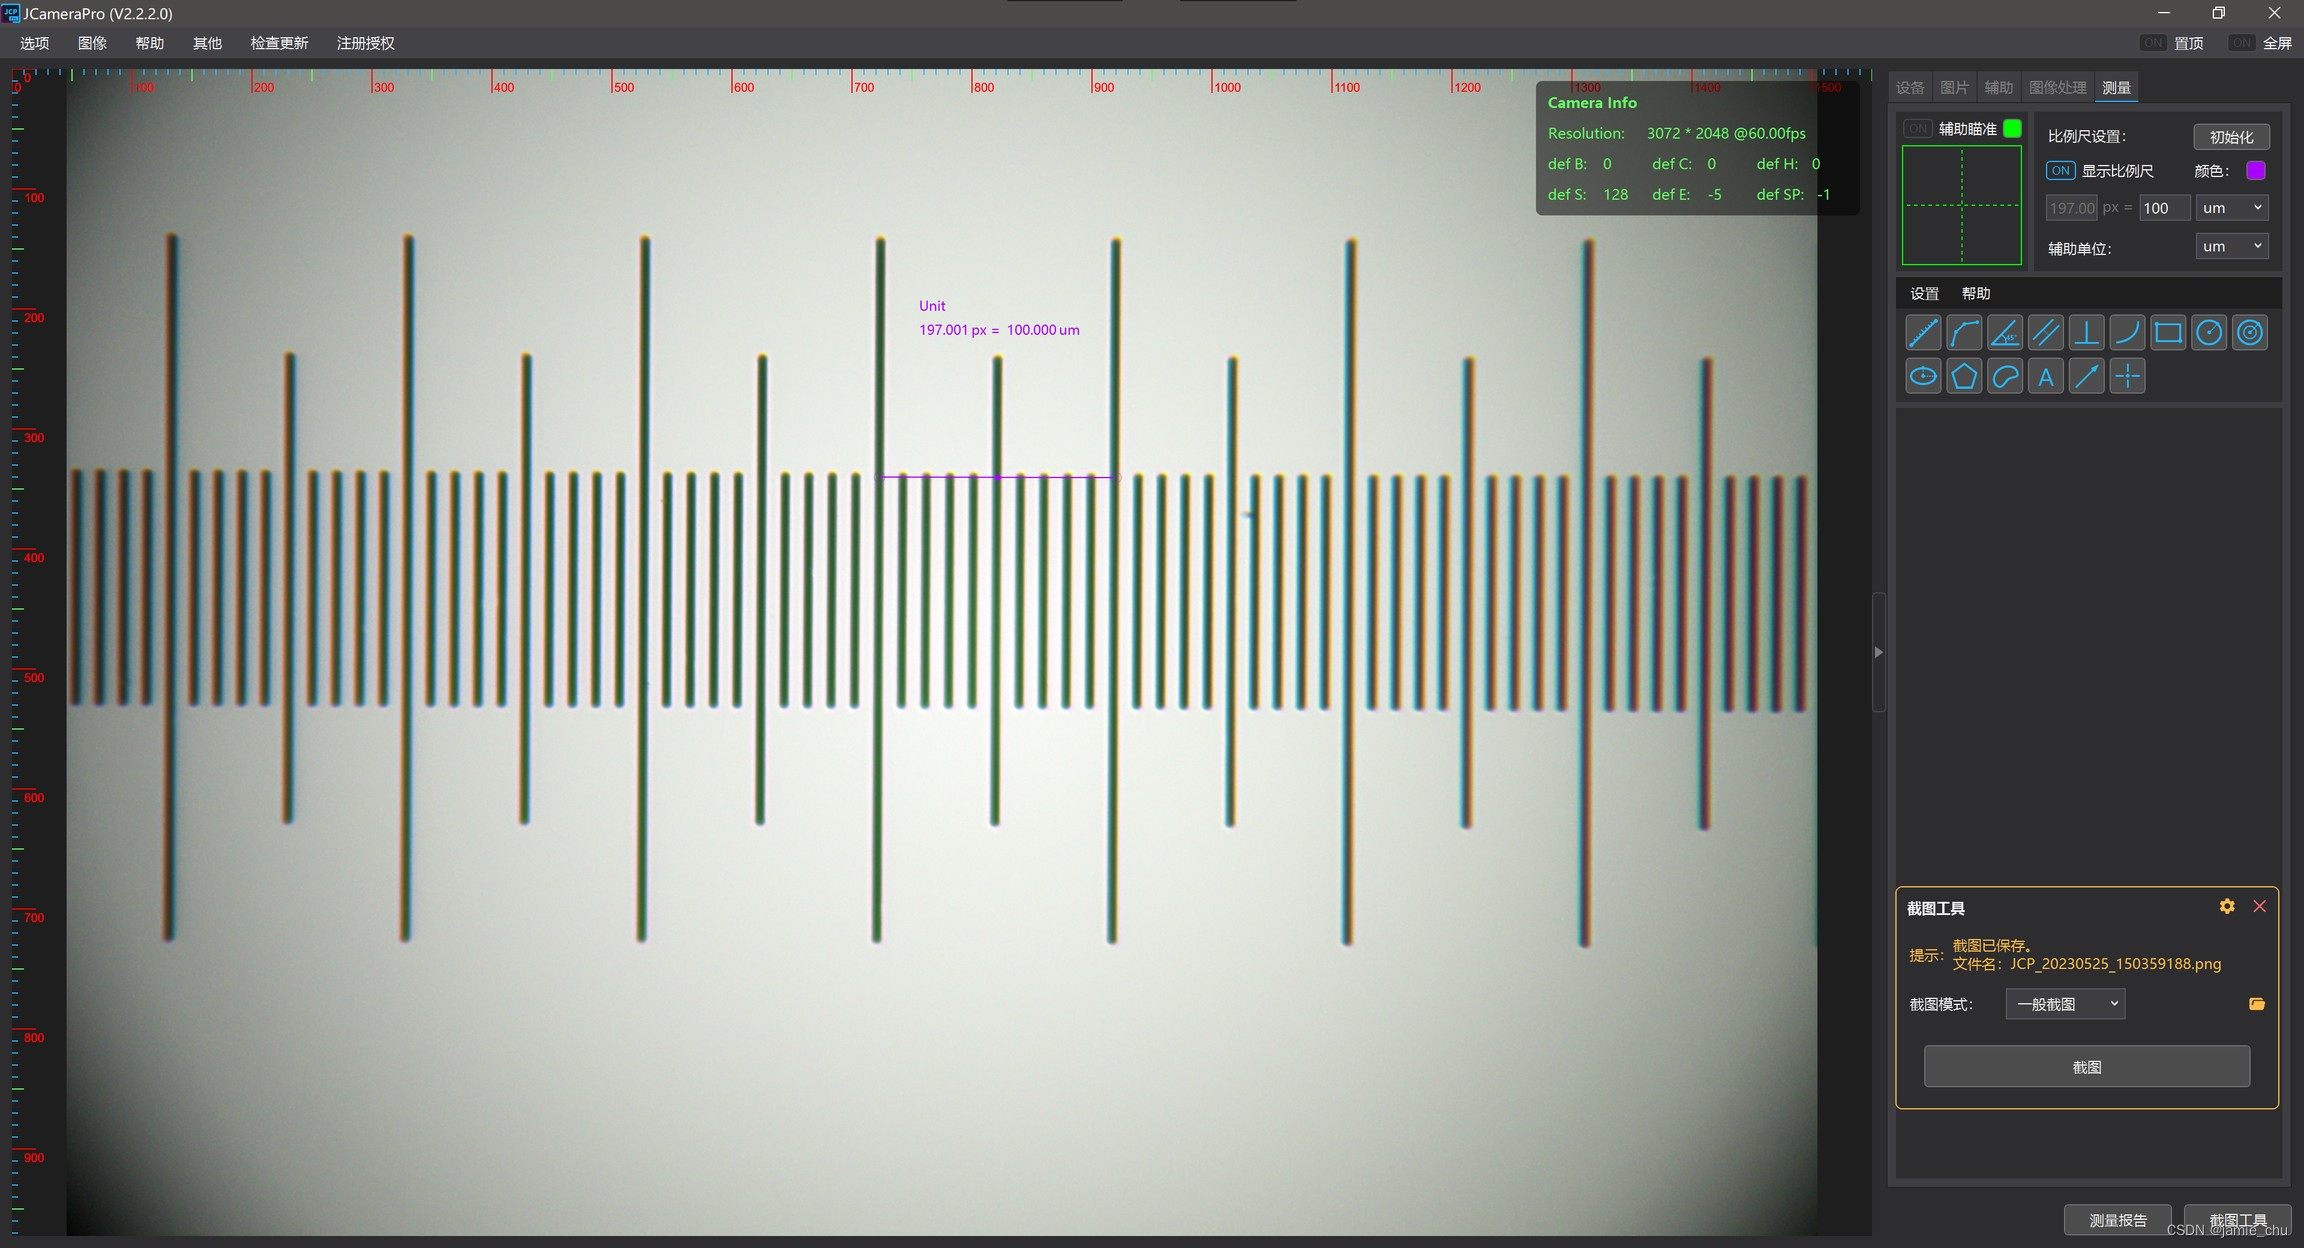Toggle the 辅助瞄准 ON switch
The width and height of the screenshot is (2304, 1248).
click(1917, 129)
